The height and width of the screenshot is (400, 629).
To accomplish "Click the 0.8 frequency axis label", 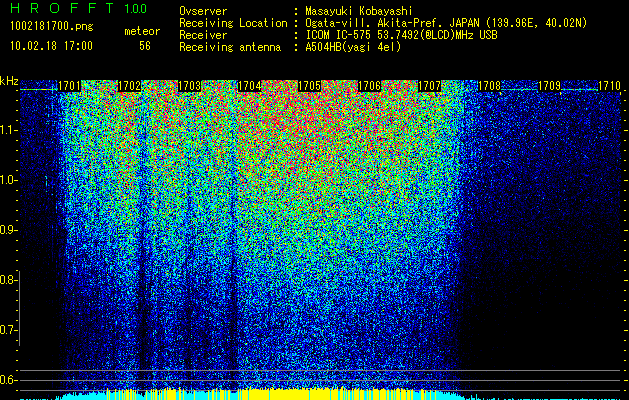I will pyautogui.click(x=8, y=280).
